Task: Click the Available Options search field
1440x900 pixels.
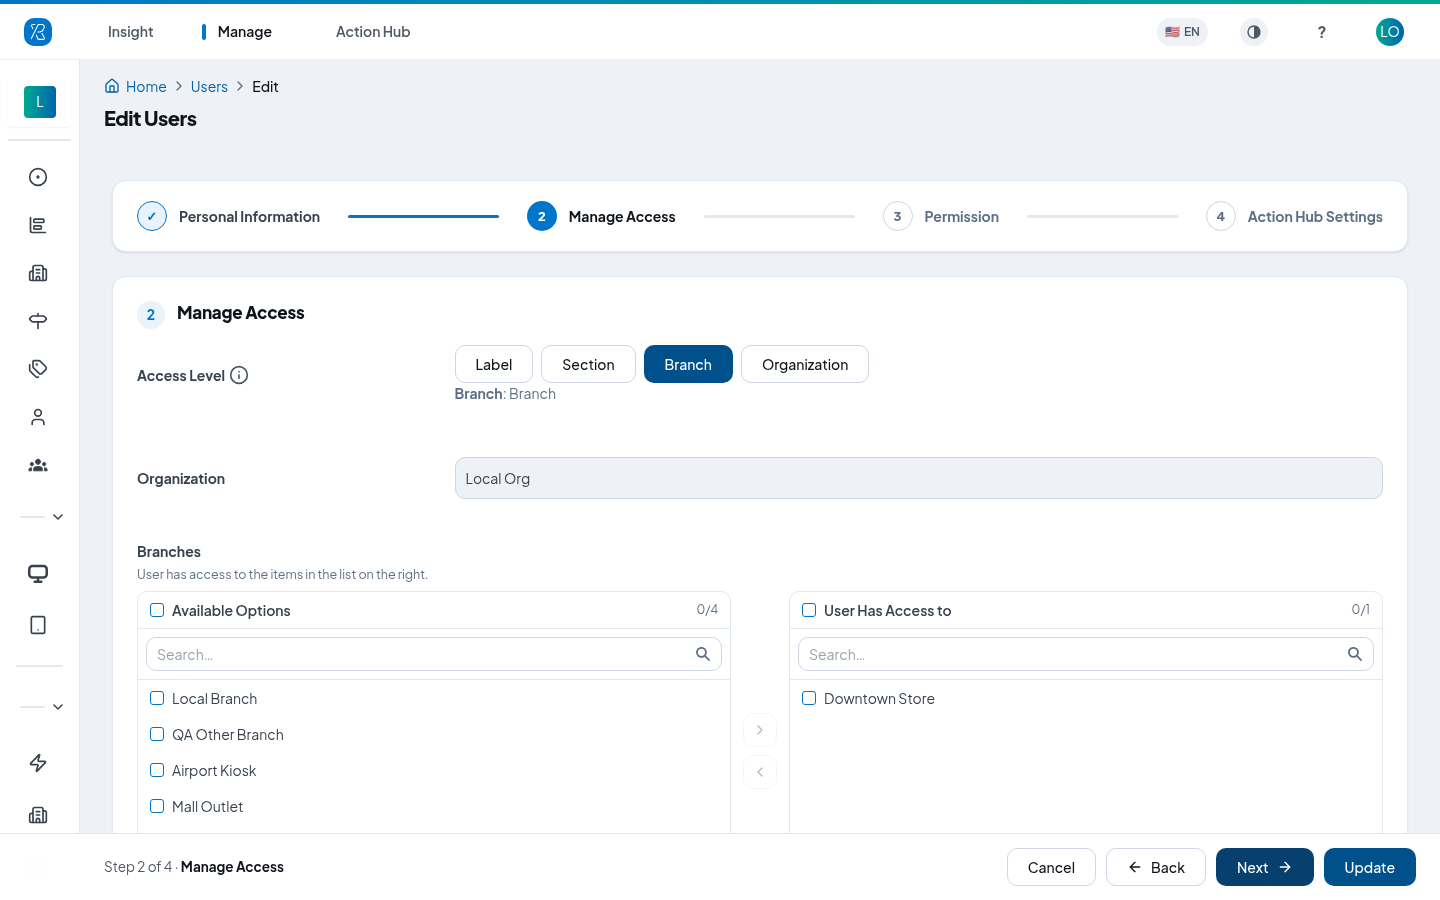Action: click(x=434, y=654)
